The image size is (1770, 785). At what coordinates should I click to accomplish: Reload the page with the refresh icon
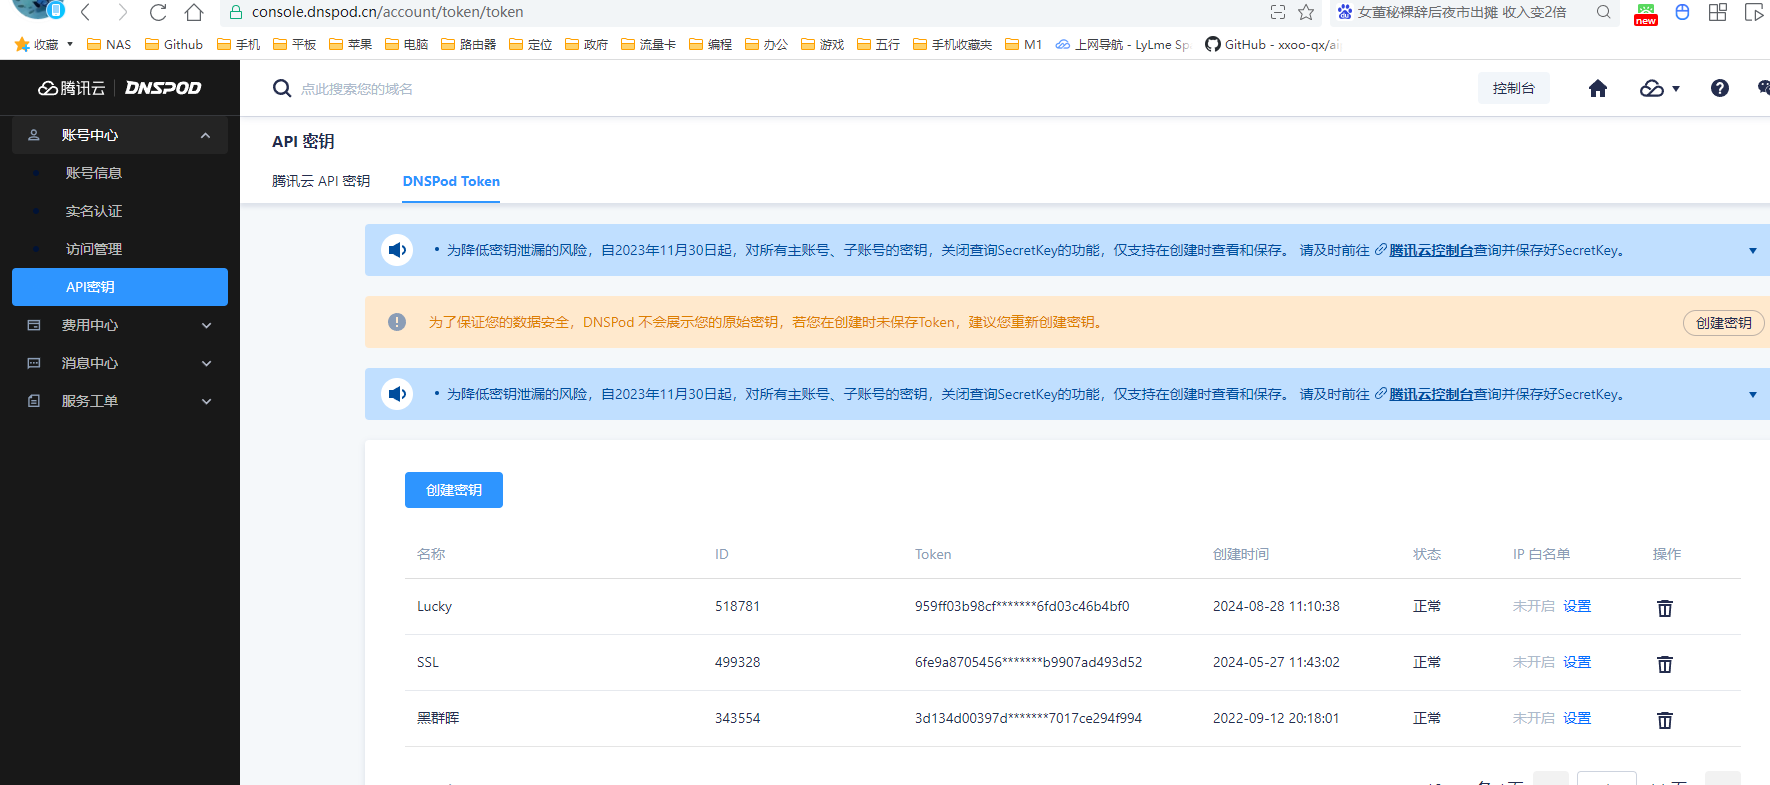pos(158,12)
